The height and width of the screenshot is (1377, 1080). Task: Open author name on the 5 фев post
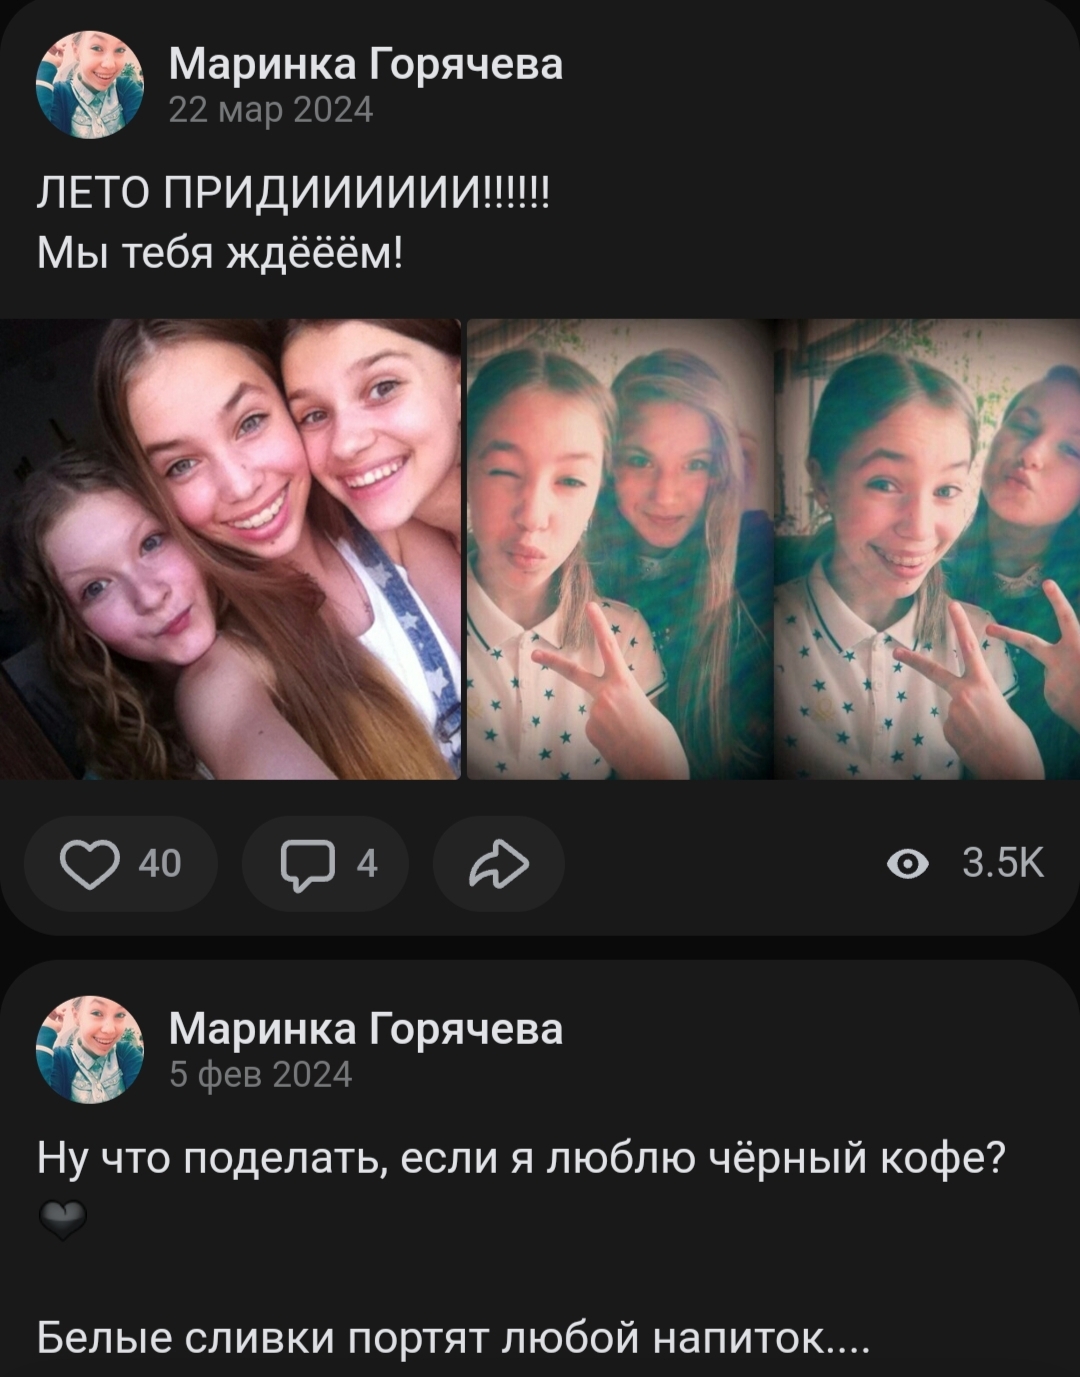click(366, 1028)
